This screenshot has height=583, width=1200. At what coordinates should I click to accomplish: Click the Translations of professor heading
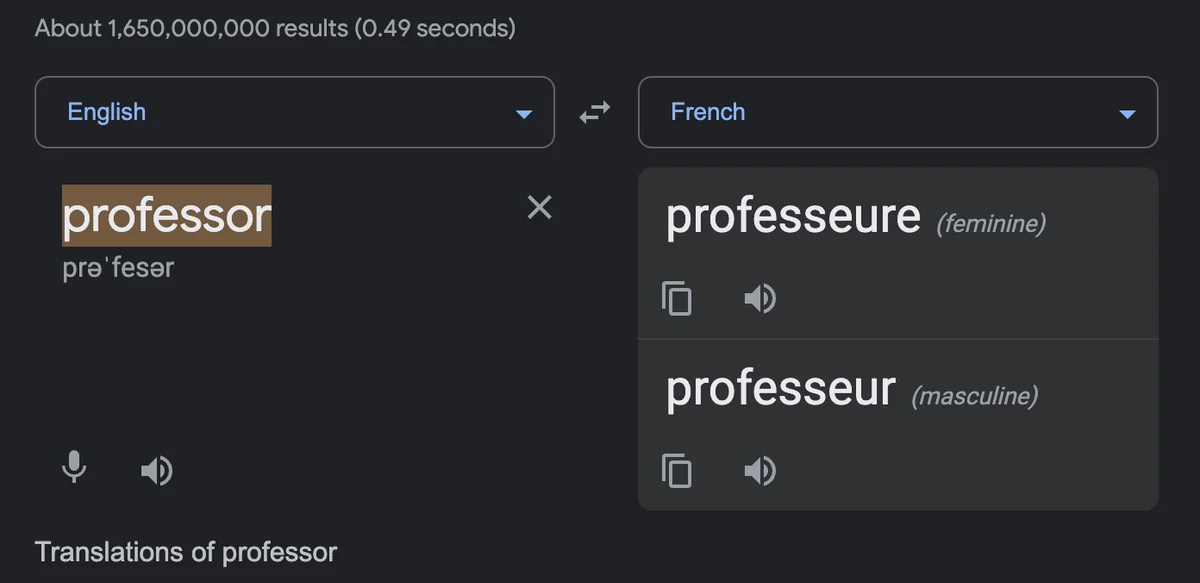click(186, 552)
